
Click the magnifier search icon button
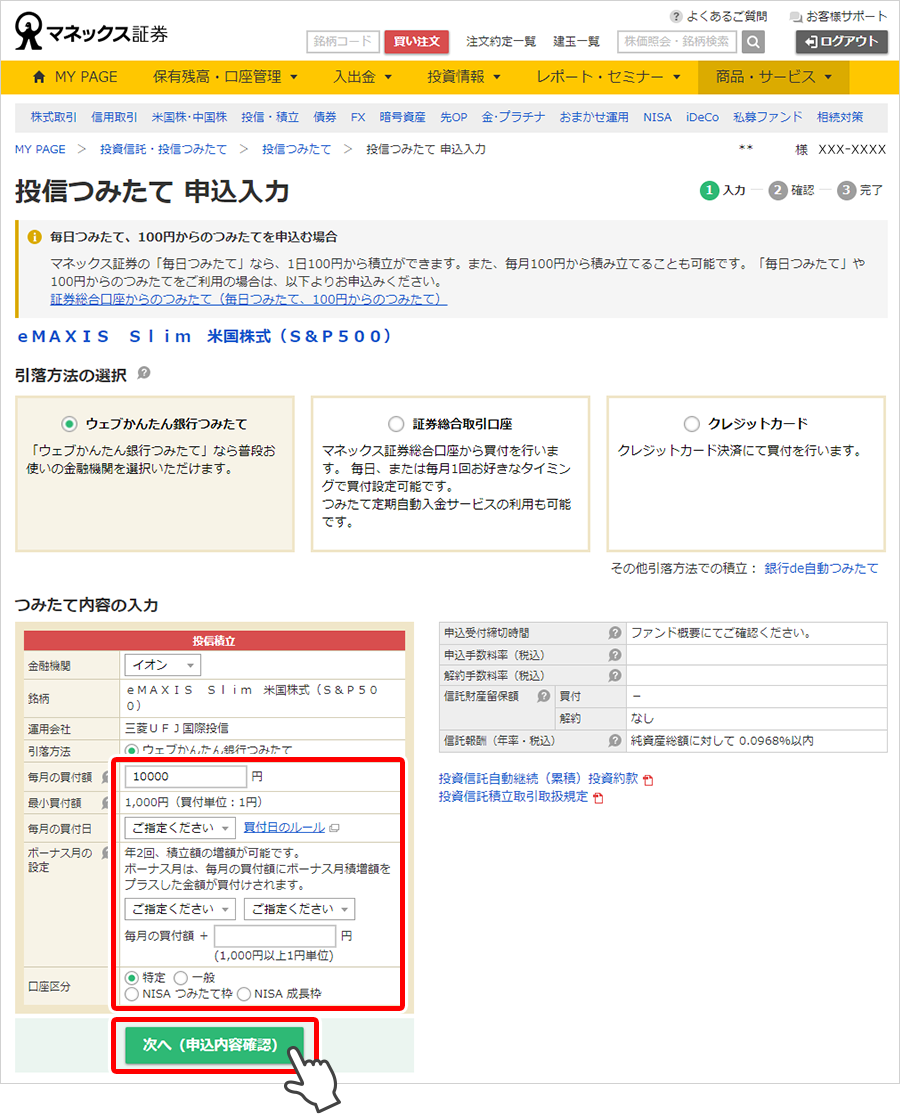click(x=753, y=42)
